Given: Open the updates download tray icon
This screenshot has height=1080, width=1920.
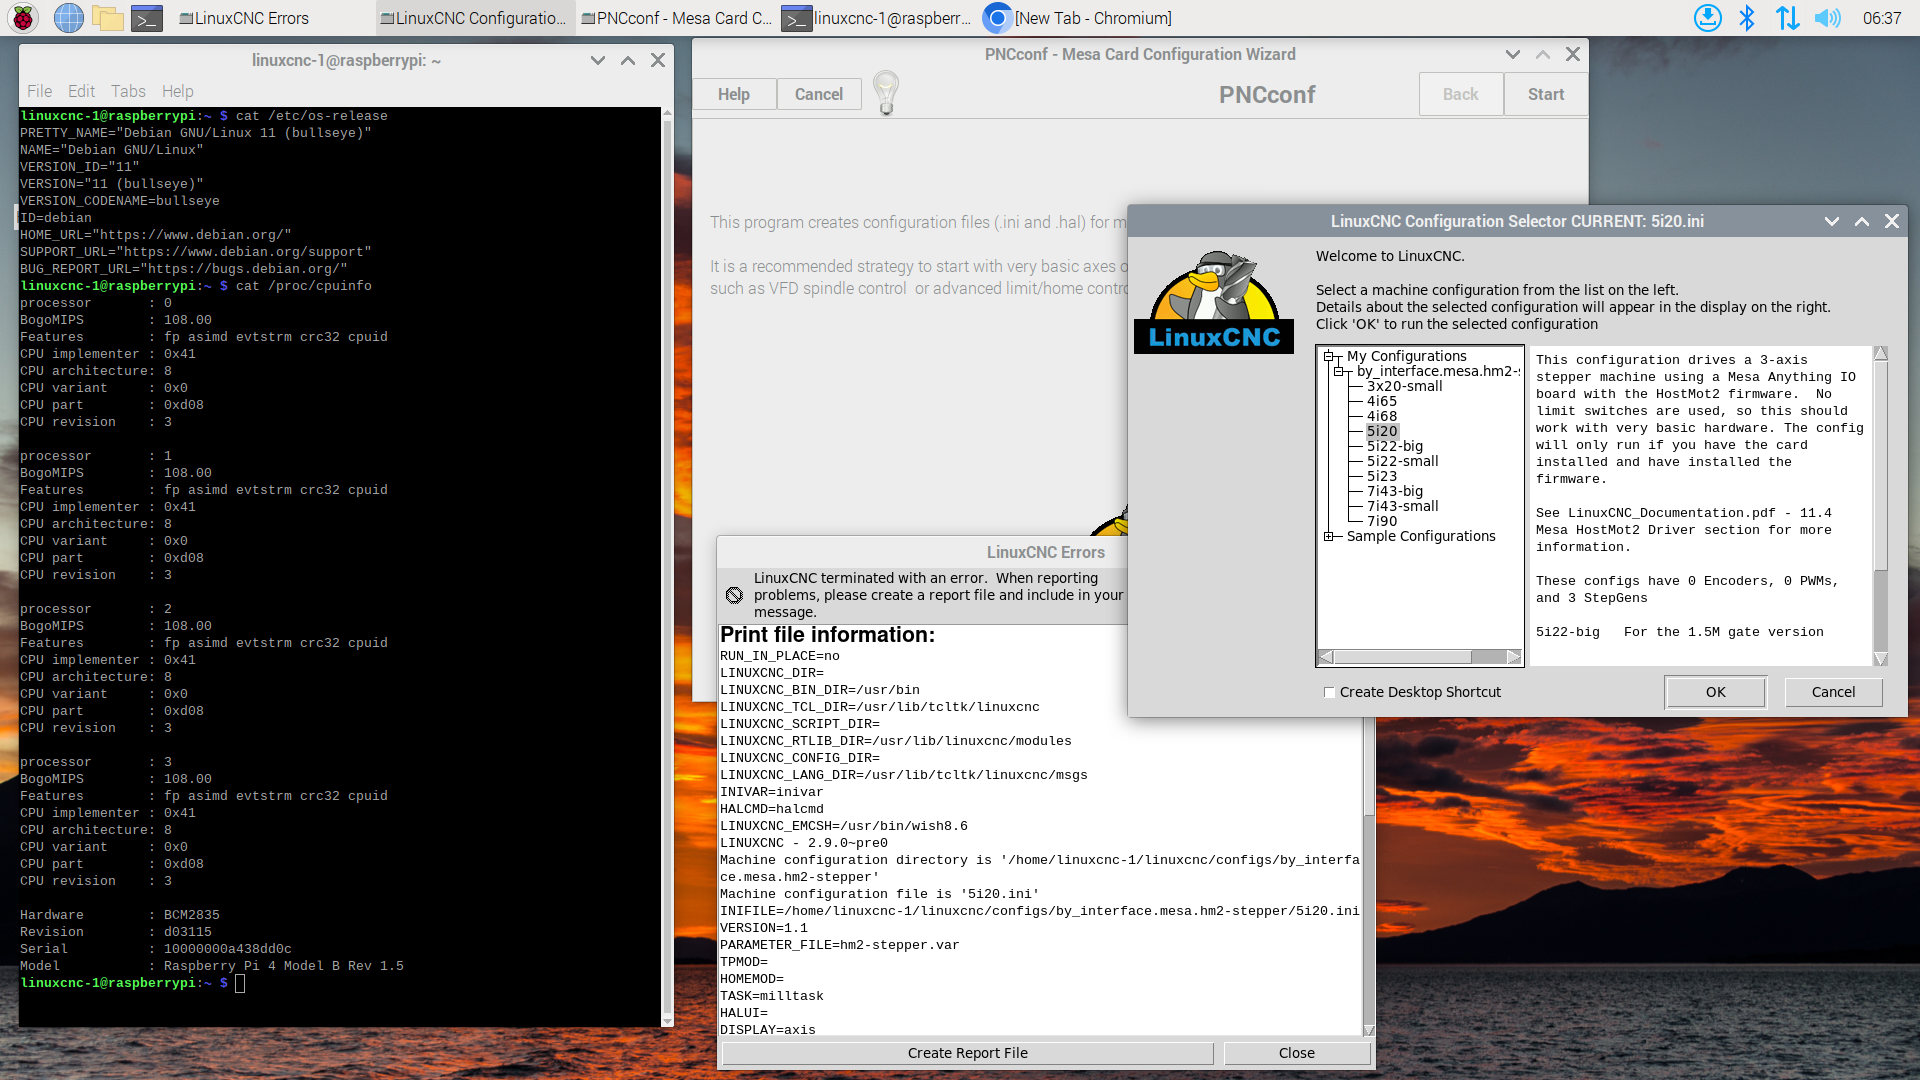Looking at the screenshot, I should [1708, 18].
